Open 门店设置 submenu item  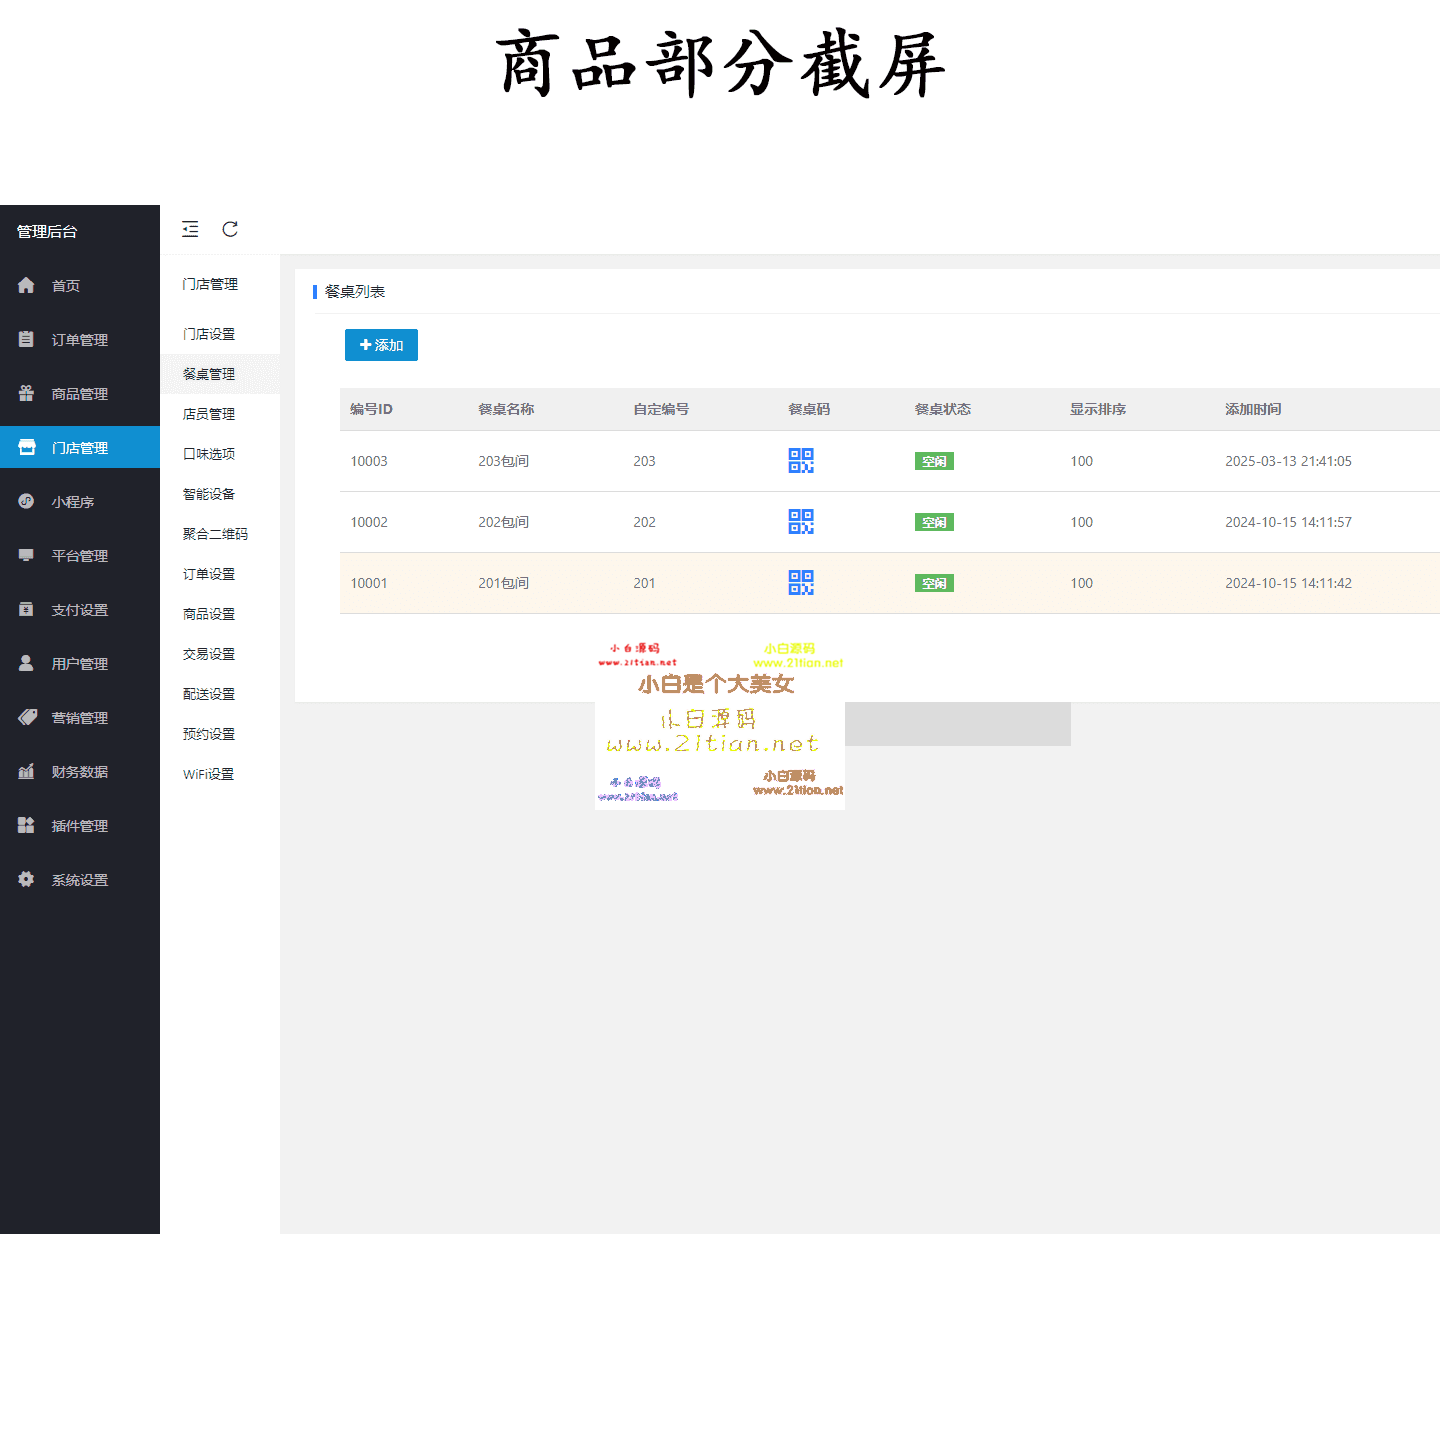point(209,334)
